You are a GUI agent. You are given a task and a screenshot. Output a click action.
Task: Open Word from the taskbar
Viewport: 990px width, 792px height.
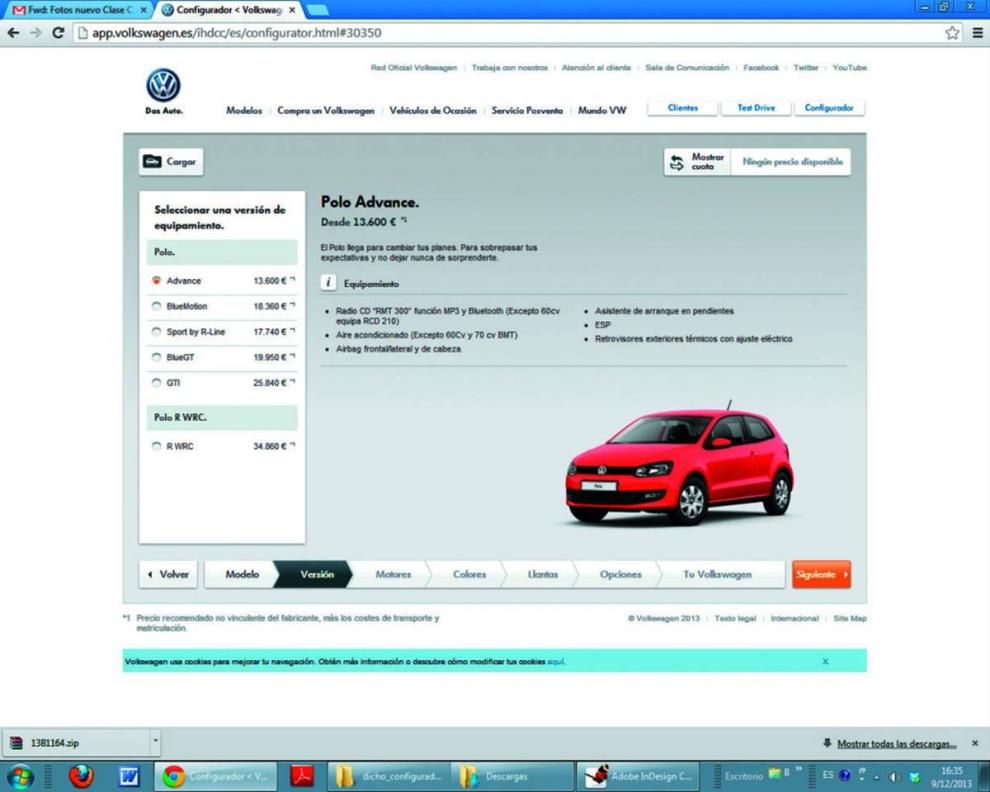(129, 776)
